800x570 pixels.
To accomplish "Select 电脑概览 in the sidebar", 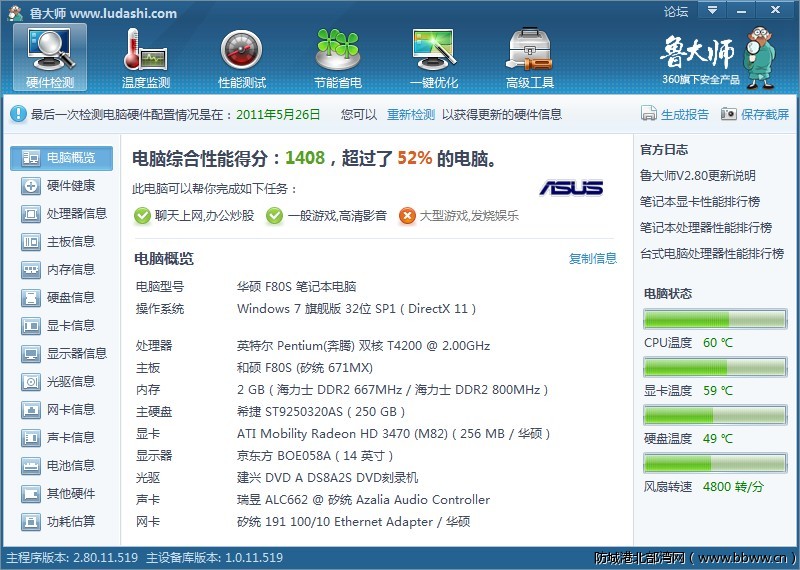I will [x=61, y=158].
